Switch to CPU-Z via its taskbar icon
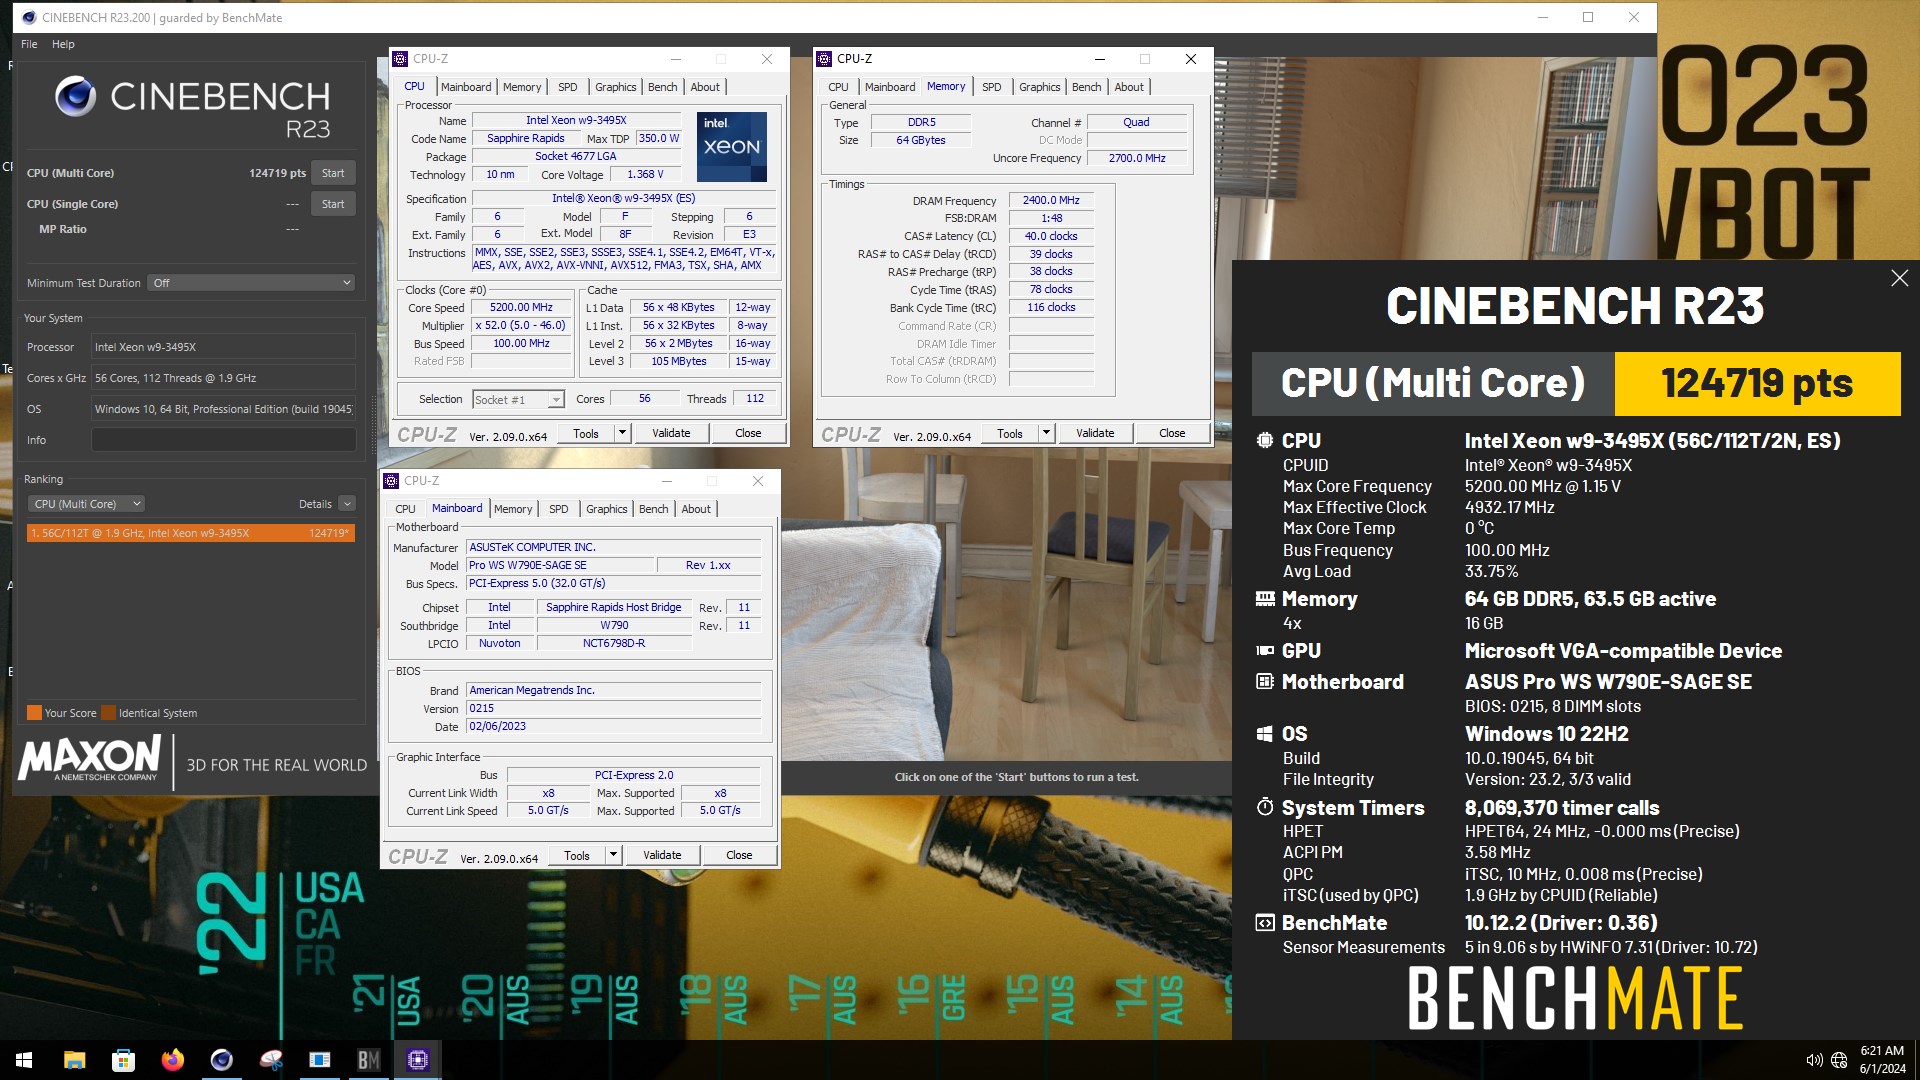The width and height of the screenshot is (1920, 1080). [x=417, y=1060]
